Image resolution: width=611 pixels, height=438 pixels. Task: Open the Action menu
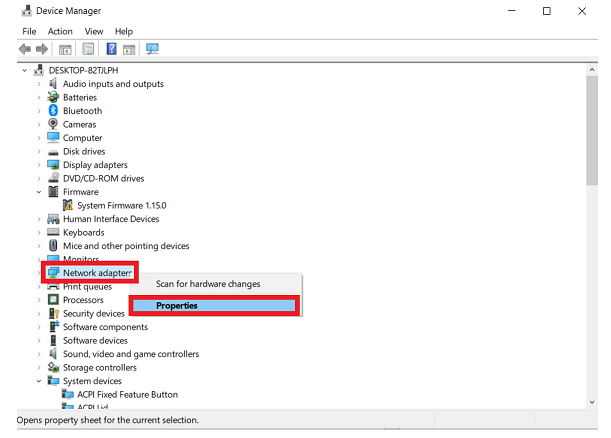tap(60, 31)
